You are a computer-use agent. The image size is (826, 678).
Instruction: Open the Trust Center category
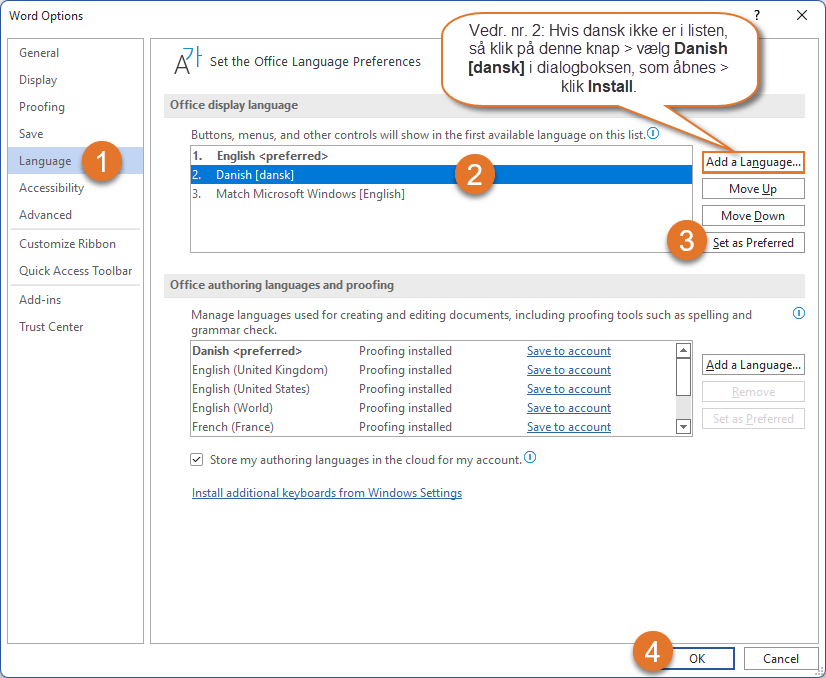click(75, 327)
